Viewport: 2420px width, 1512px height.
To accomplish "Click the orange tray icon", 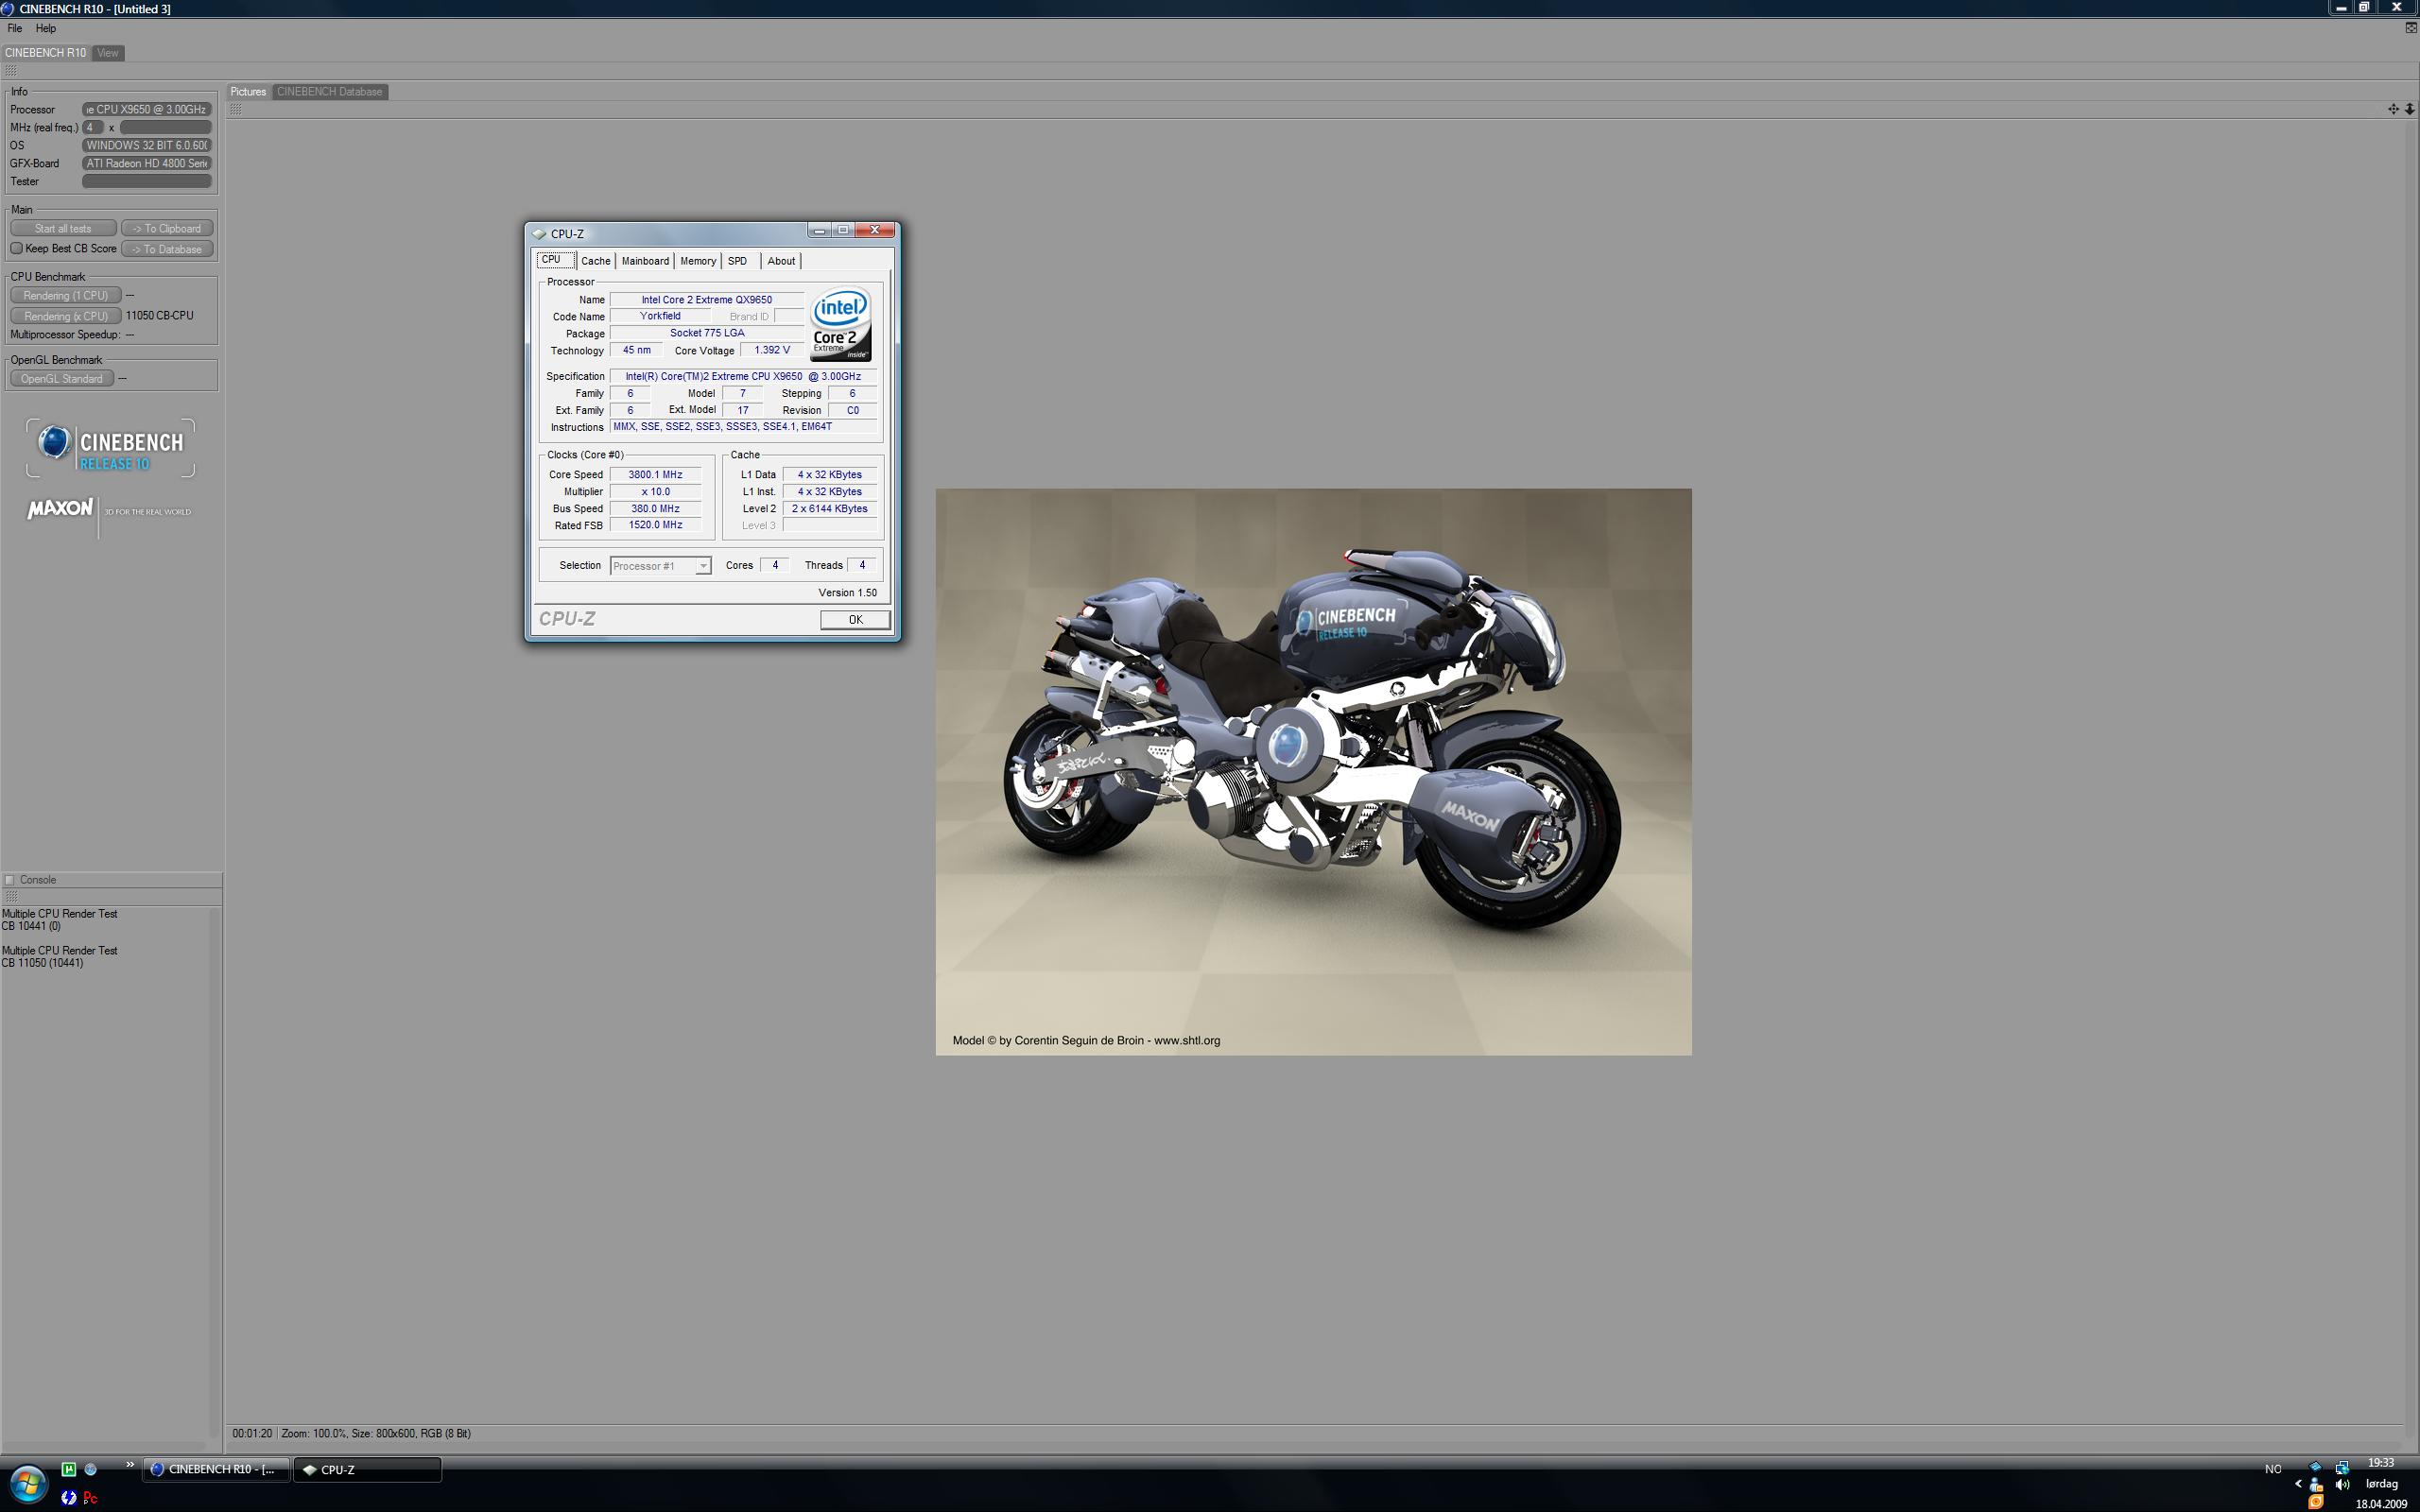I will coord(2316,1502).
